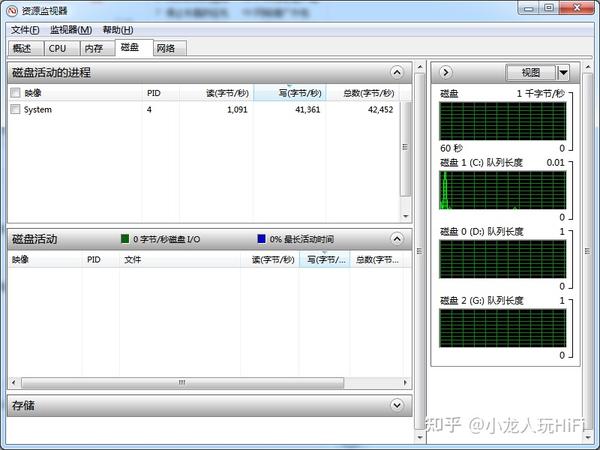Select the 磁盘 tab

tap(134, 47)
